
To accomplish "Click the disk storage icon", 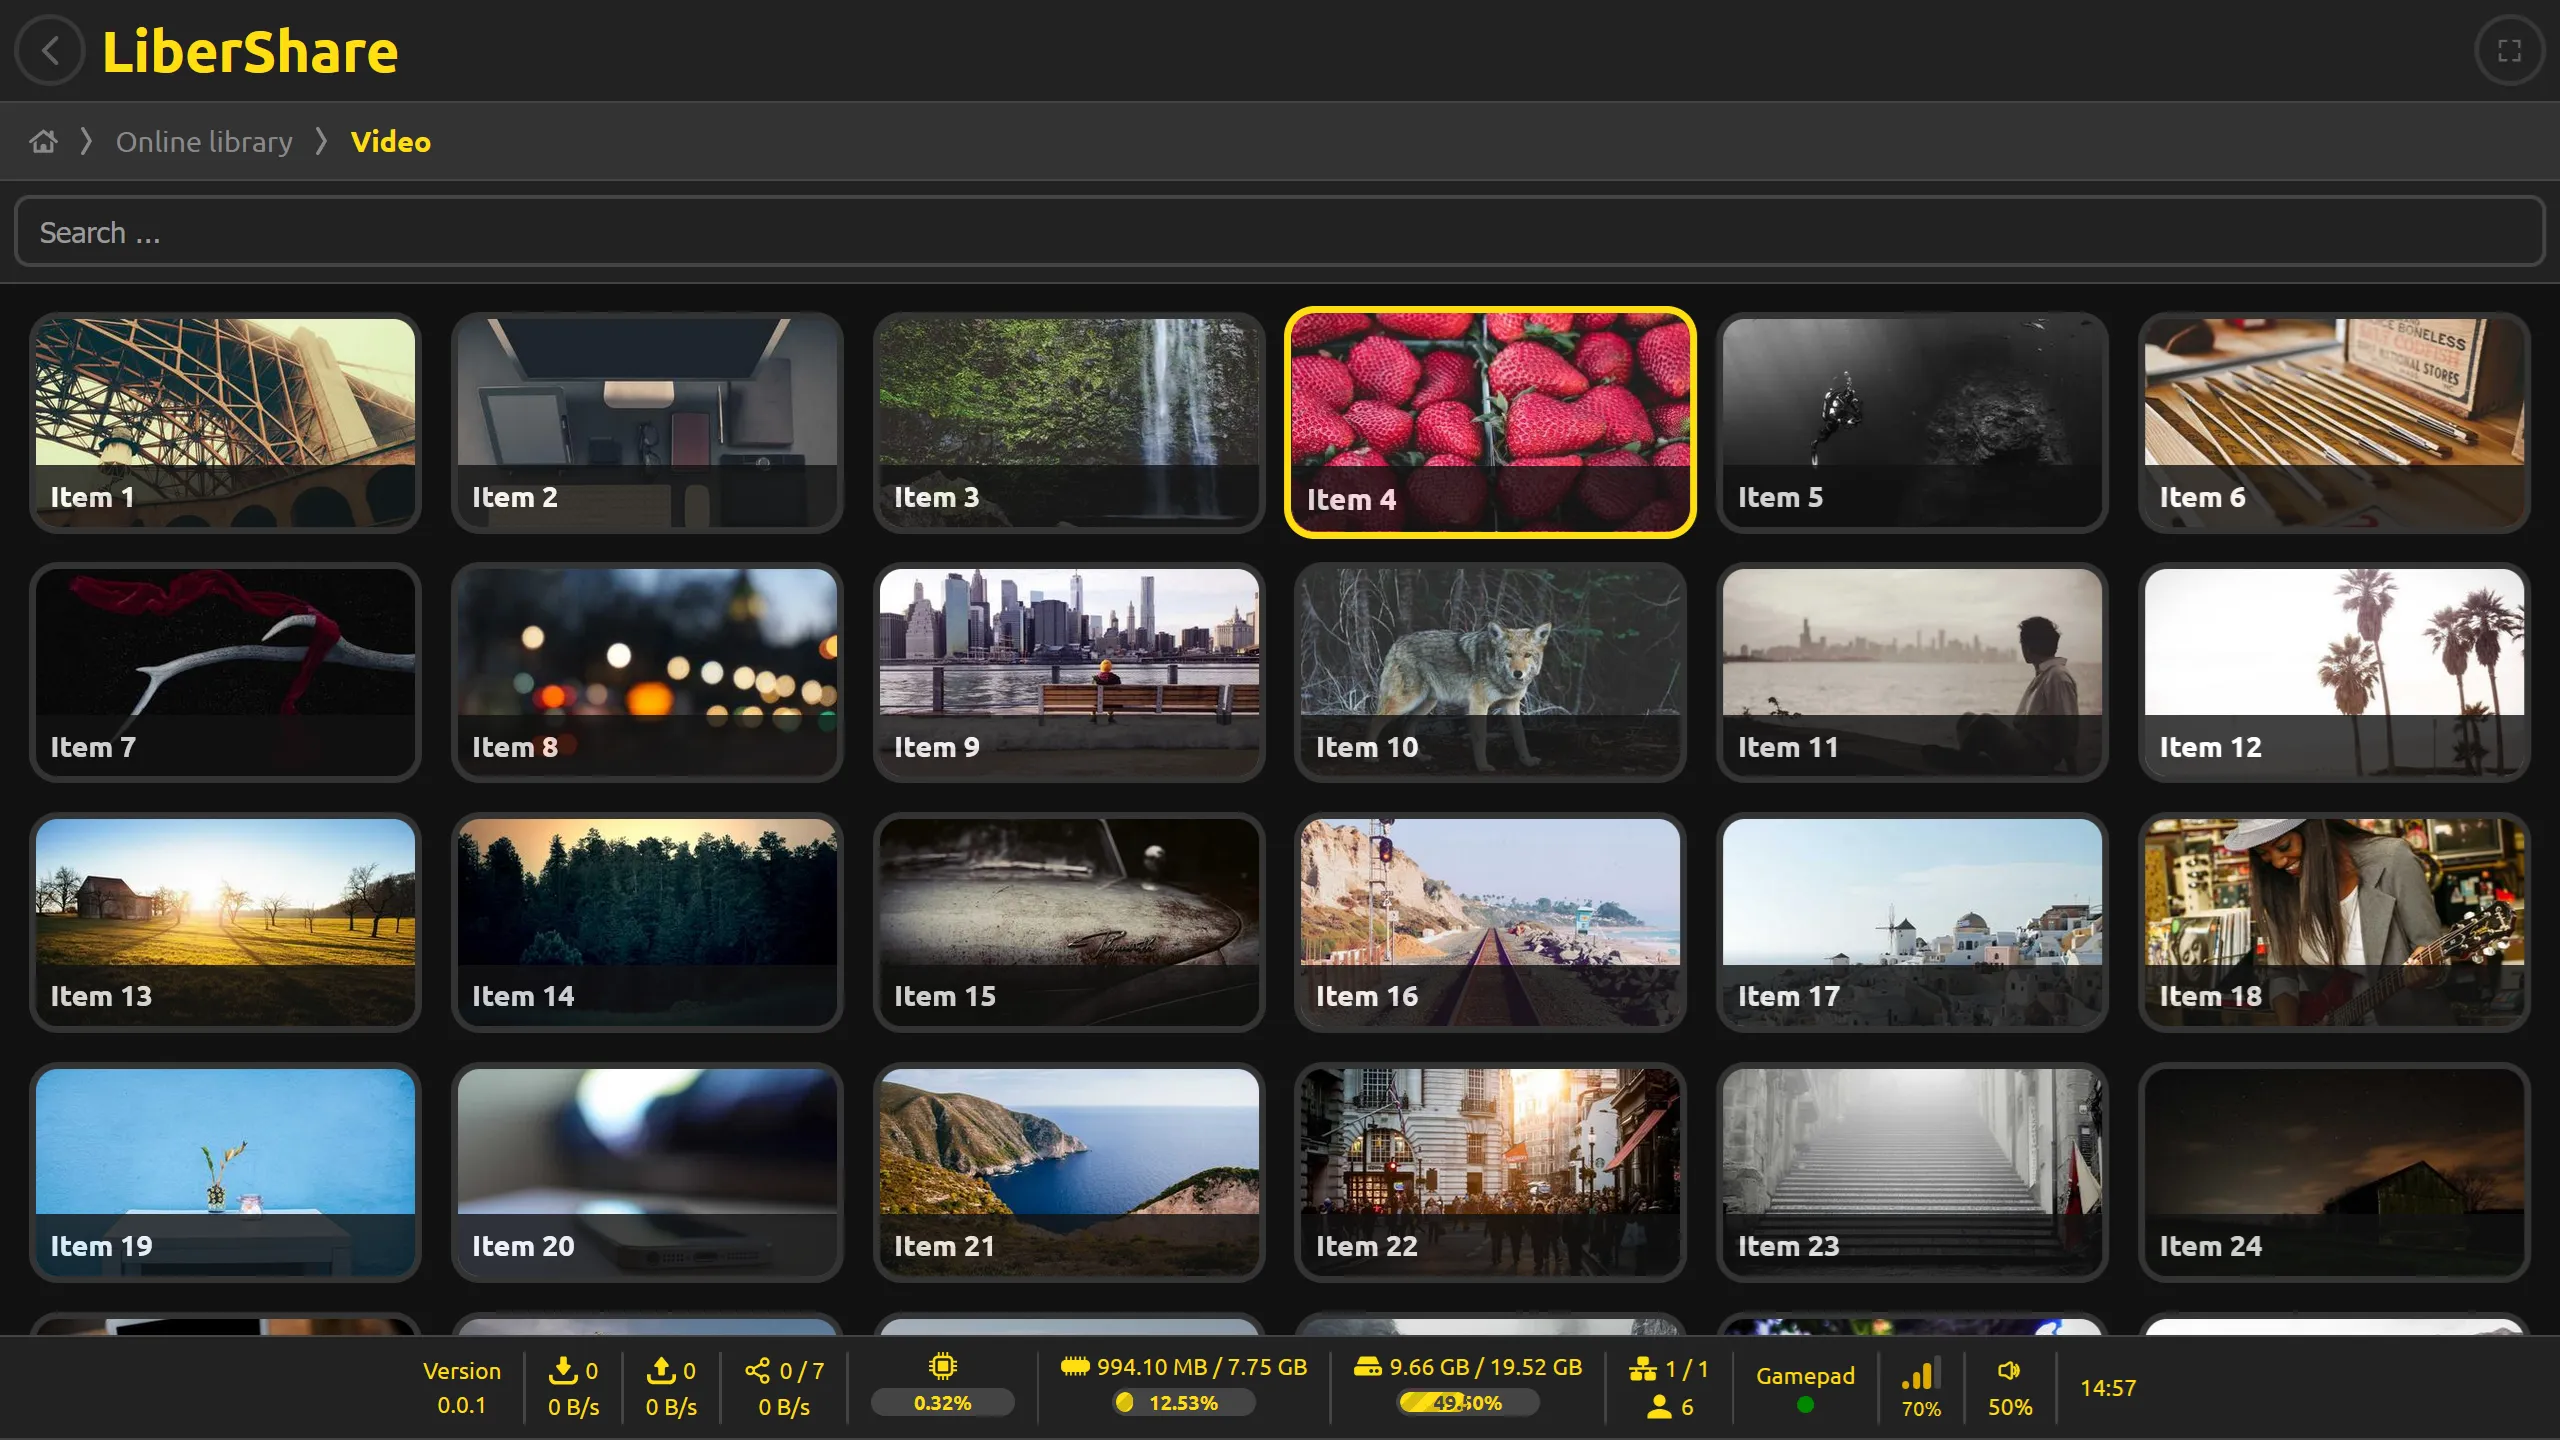I will [1367, 1366].
